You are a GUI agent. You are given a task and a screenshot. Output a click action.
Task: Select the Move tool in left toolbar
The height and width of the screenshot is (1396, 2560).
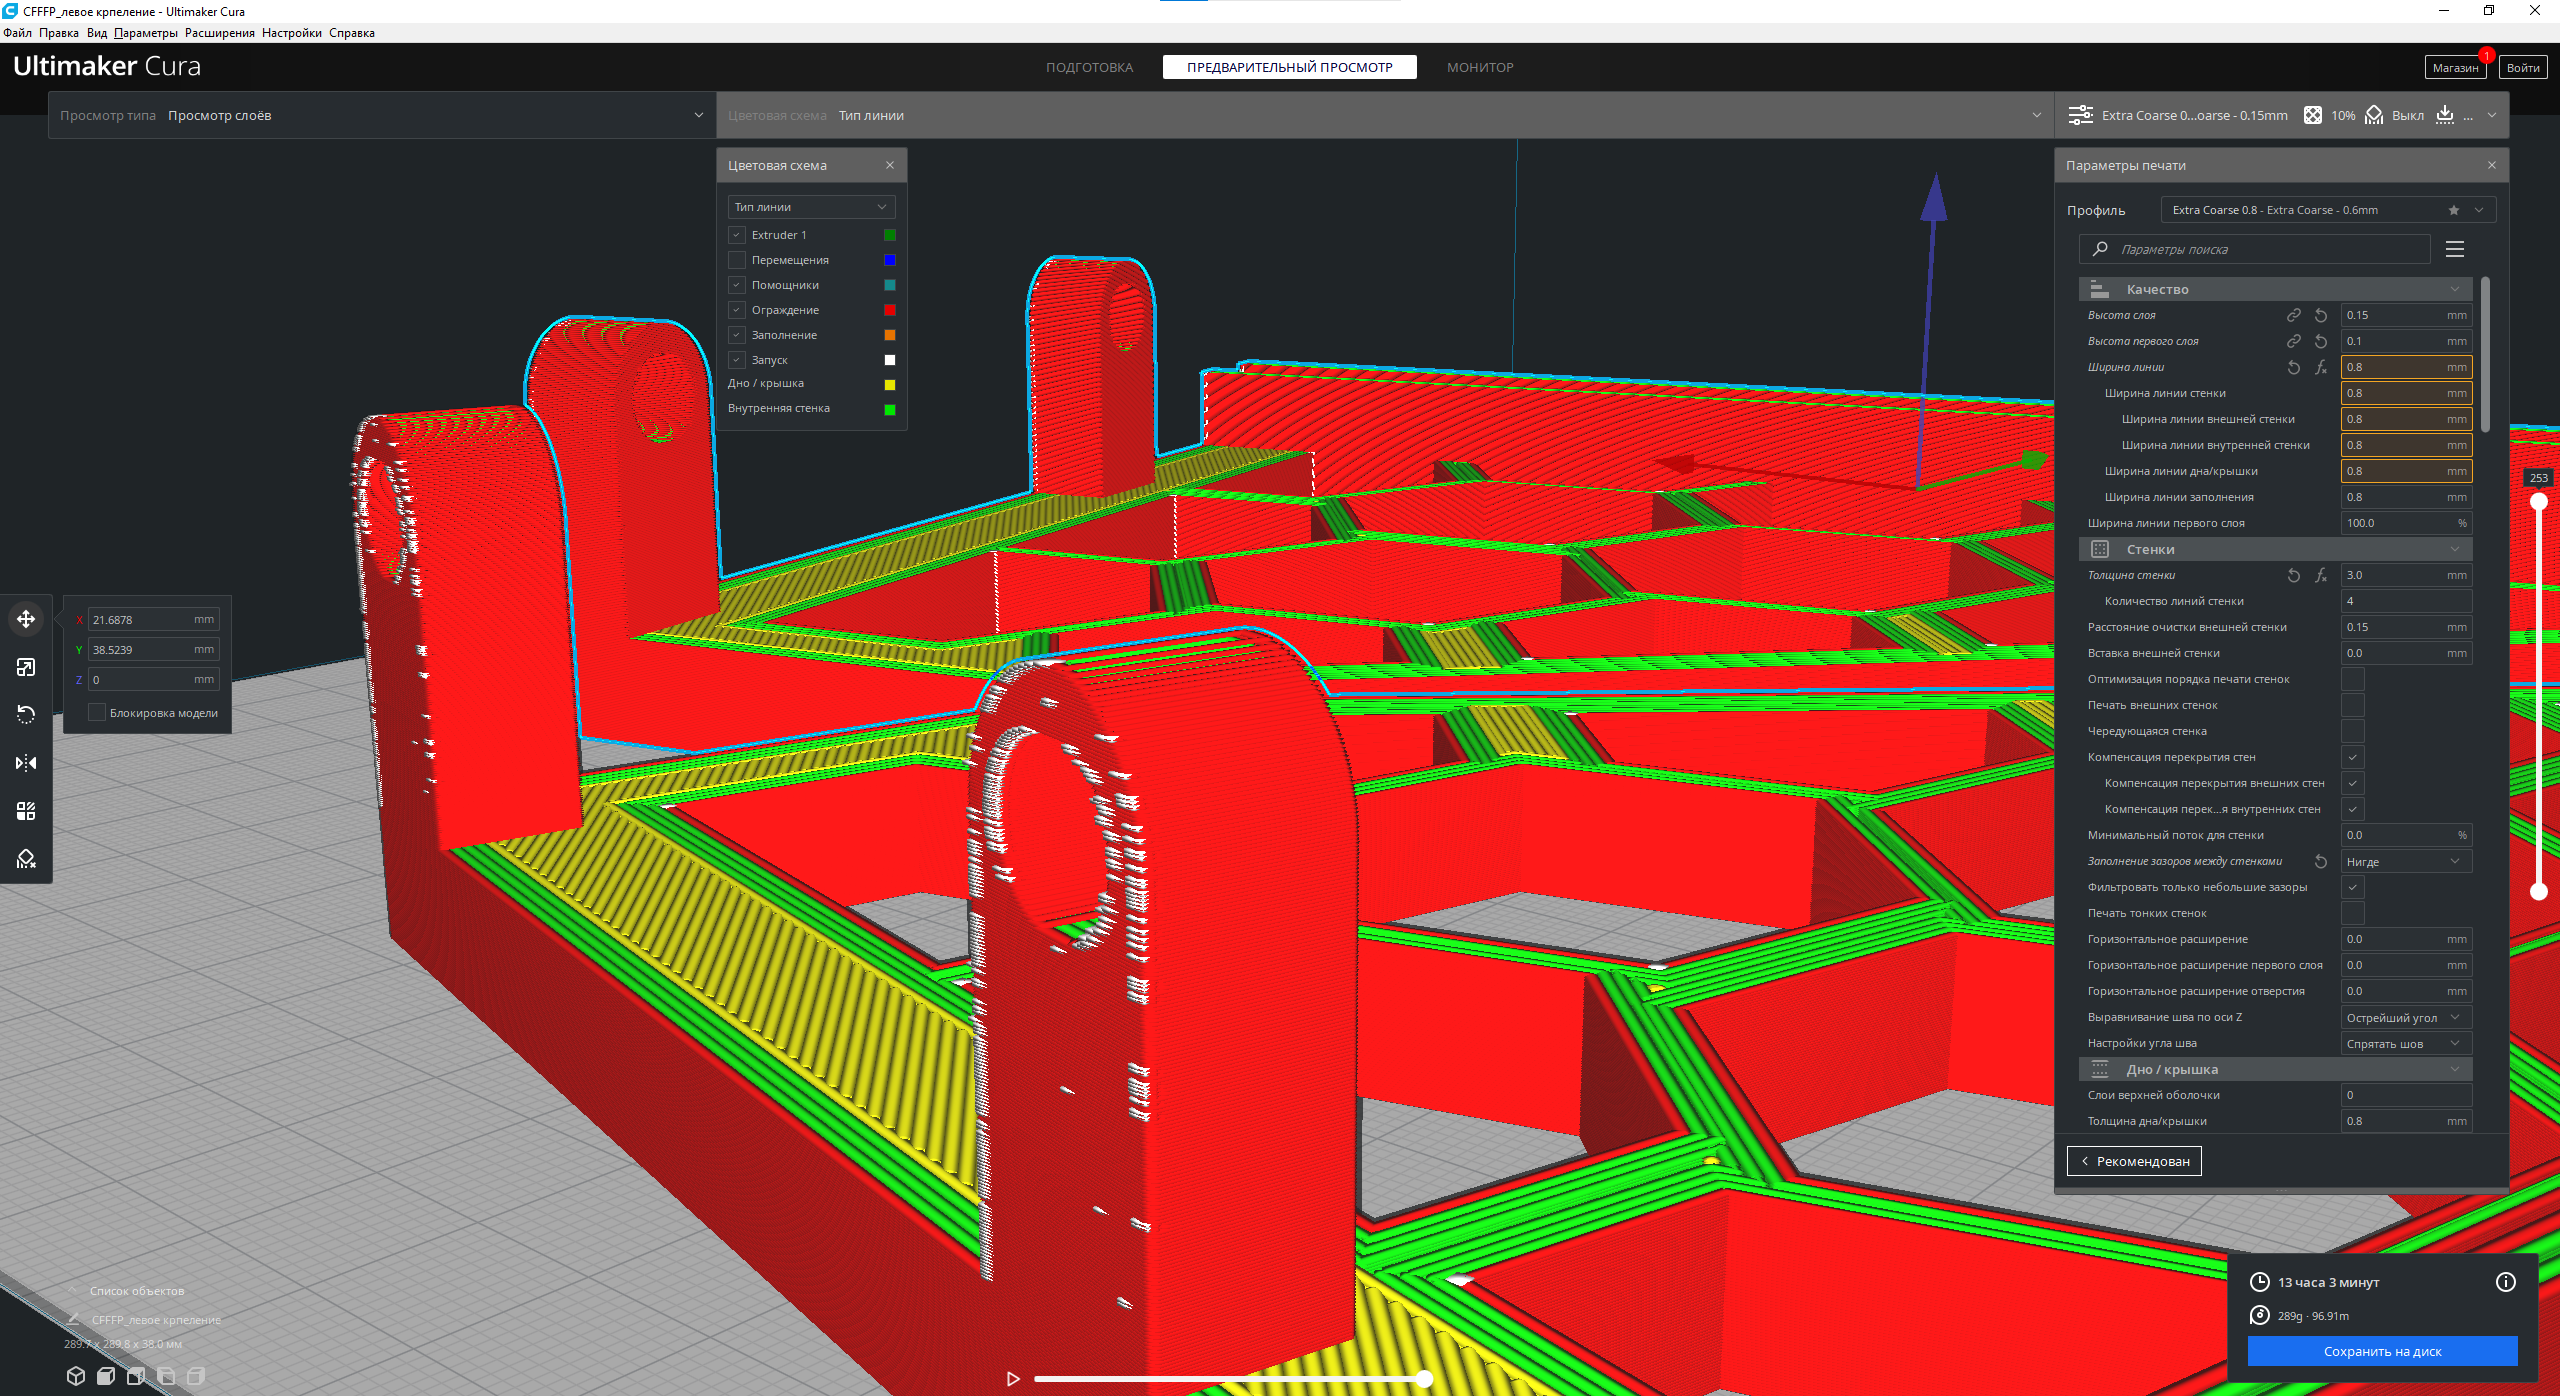tap(26, 619)
